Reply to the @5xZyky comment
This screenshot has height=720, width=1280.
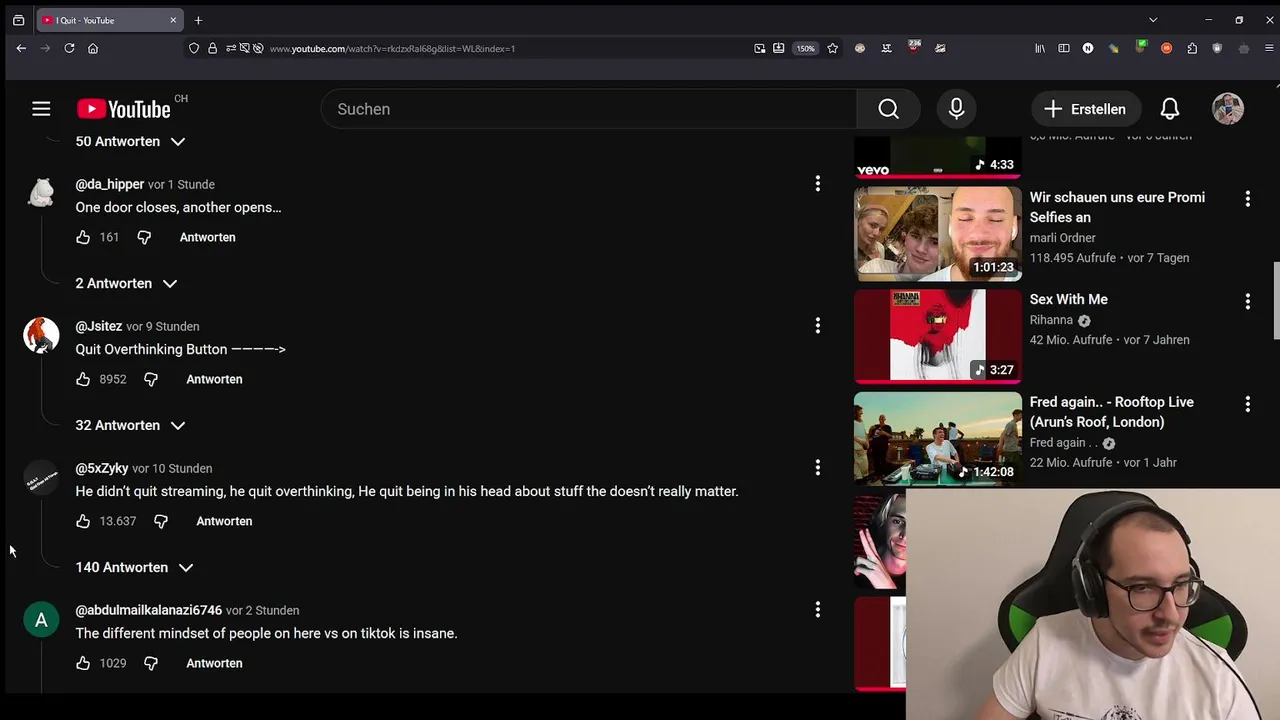point(224,521)
